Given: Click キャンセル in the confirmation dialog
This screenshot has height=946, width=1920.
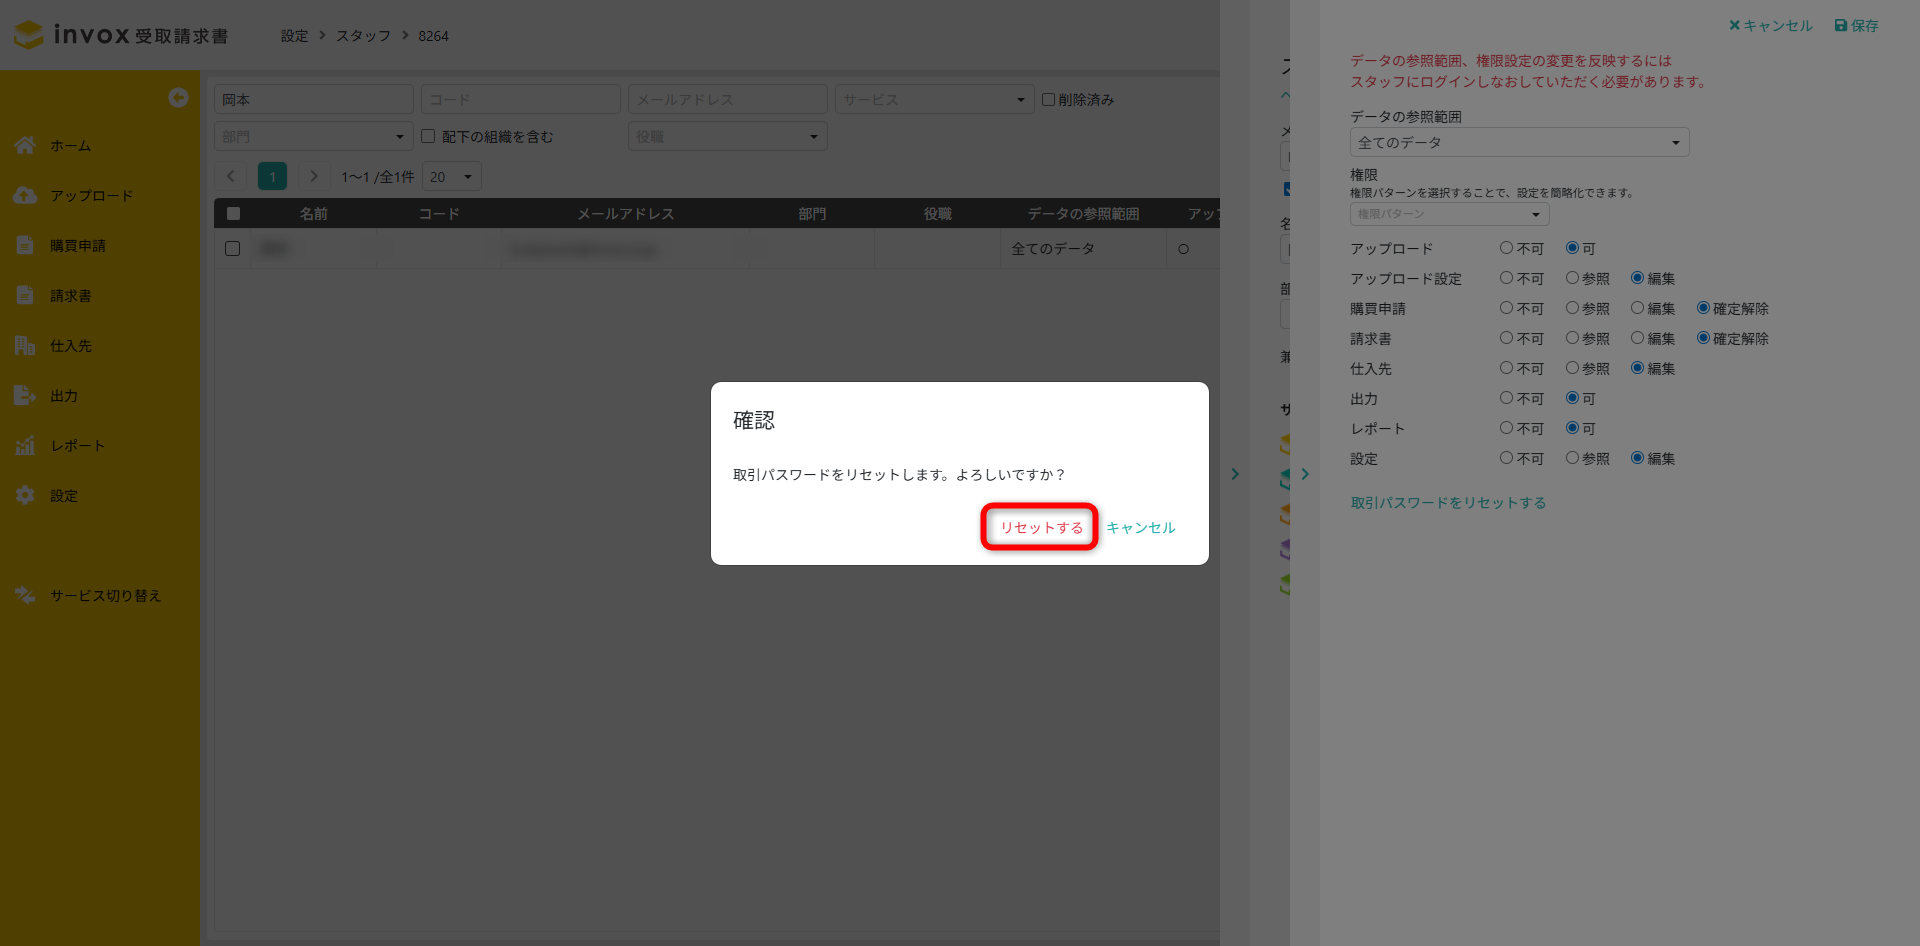Looking at the screenshot, I should click(1140, 527).
